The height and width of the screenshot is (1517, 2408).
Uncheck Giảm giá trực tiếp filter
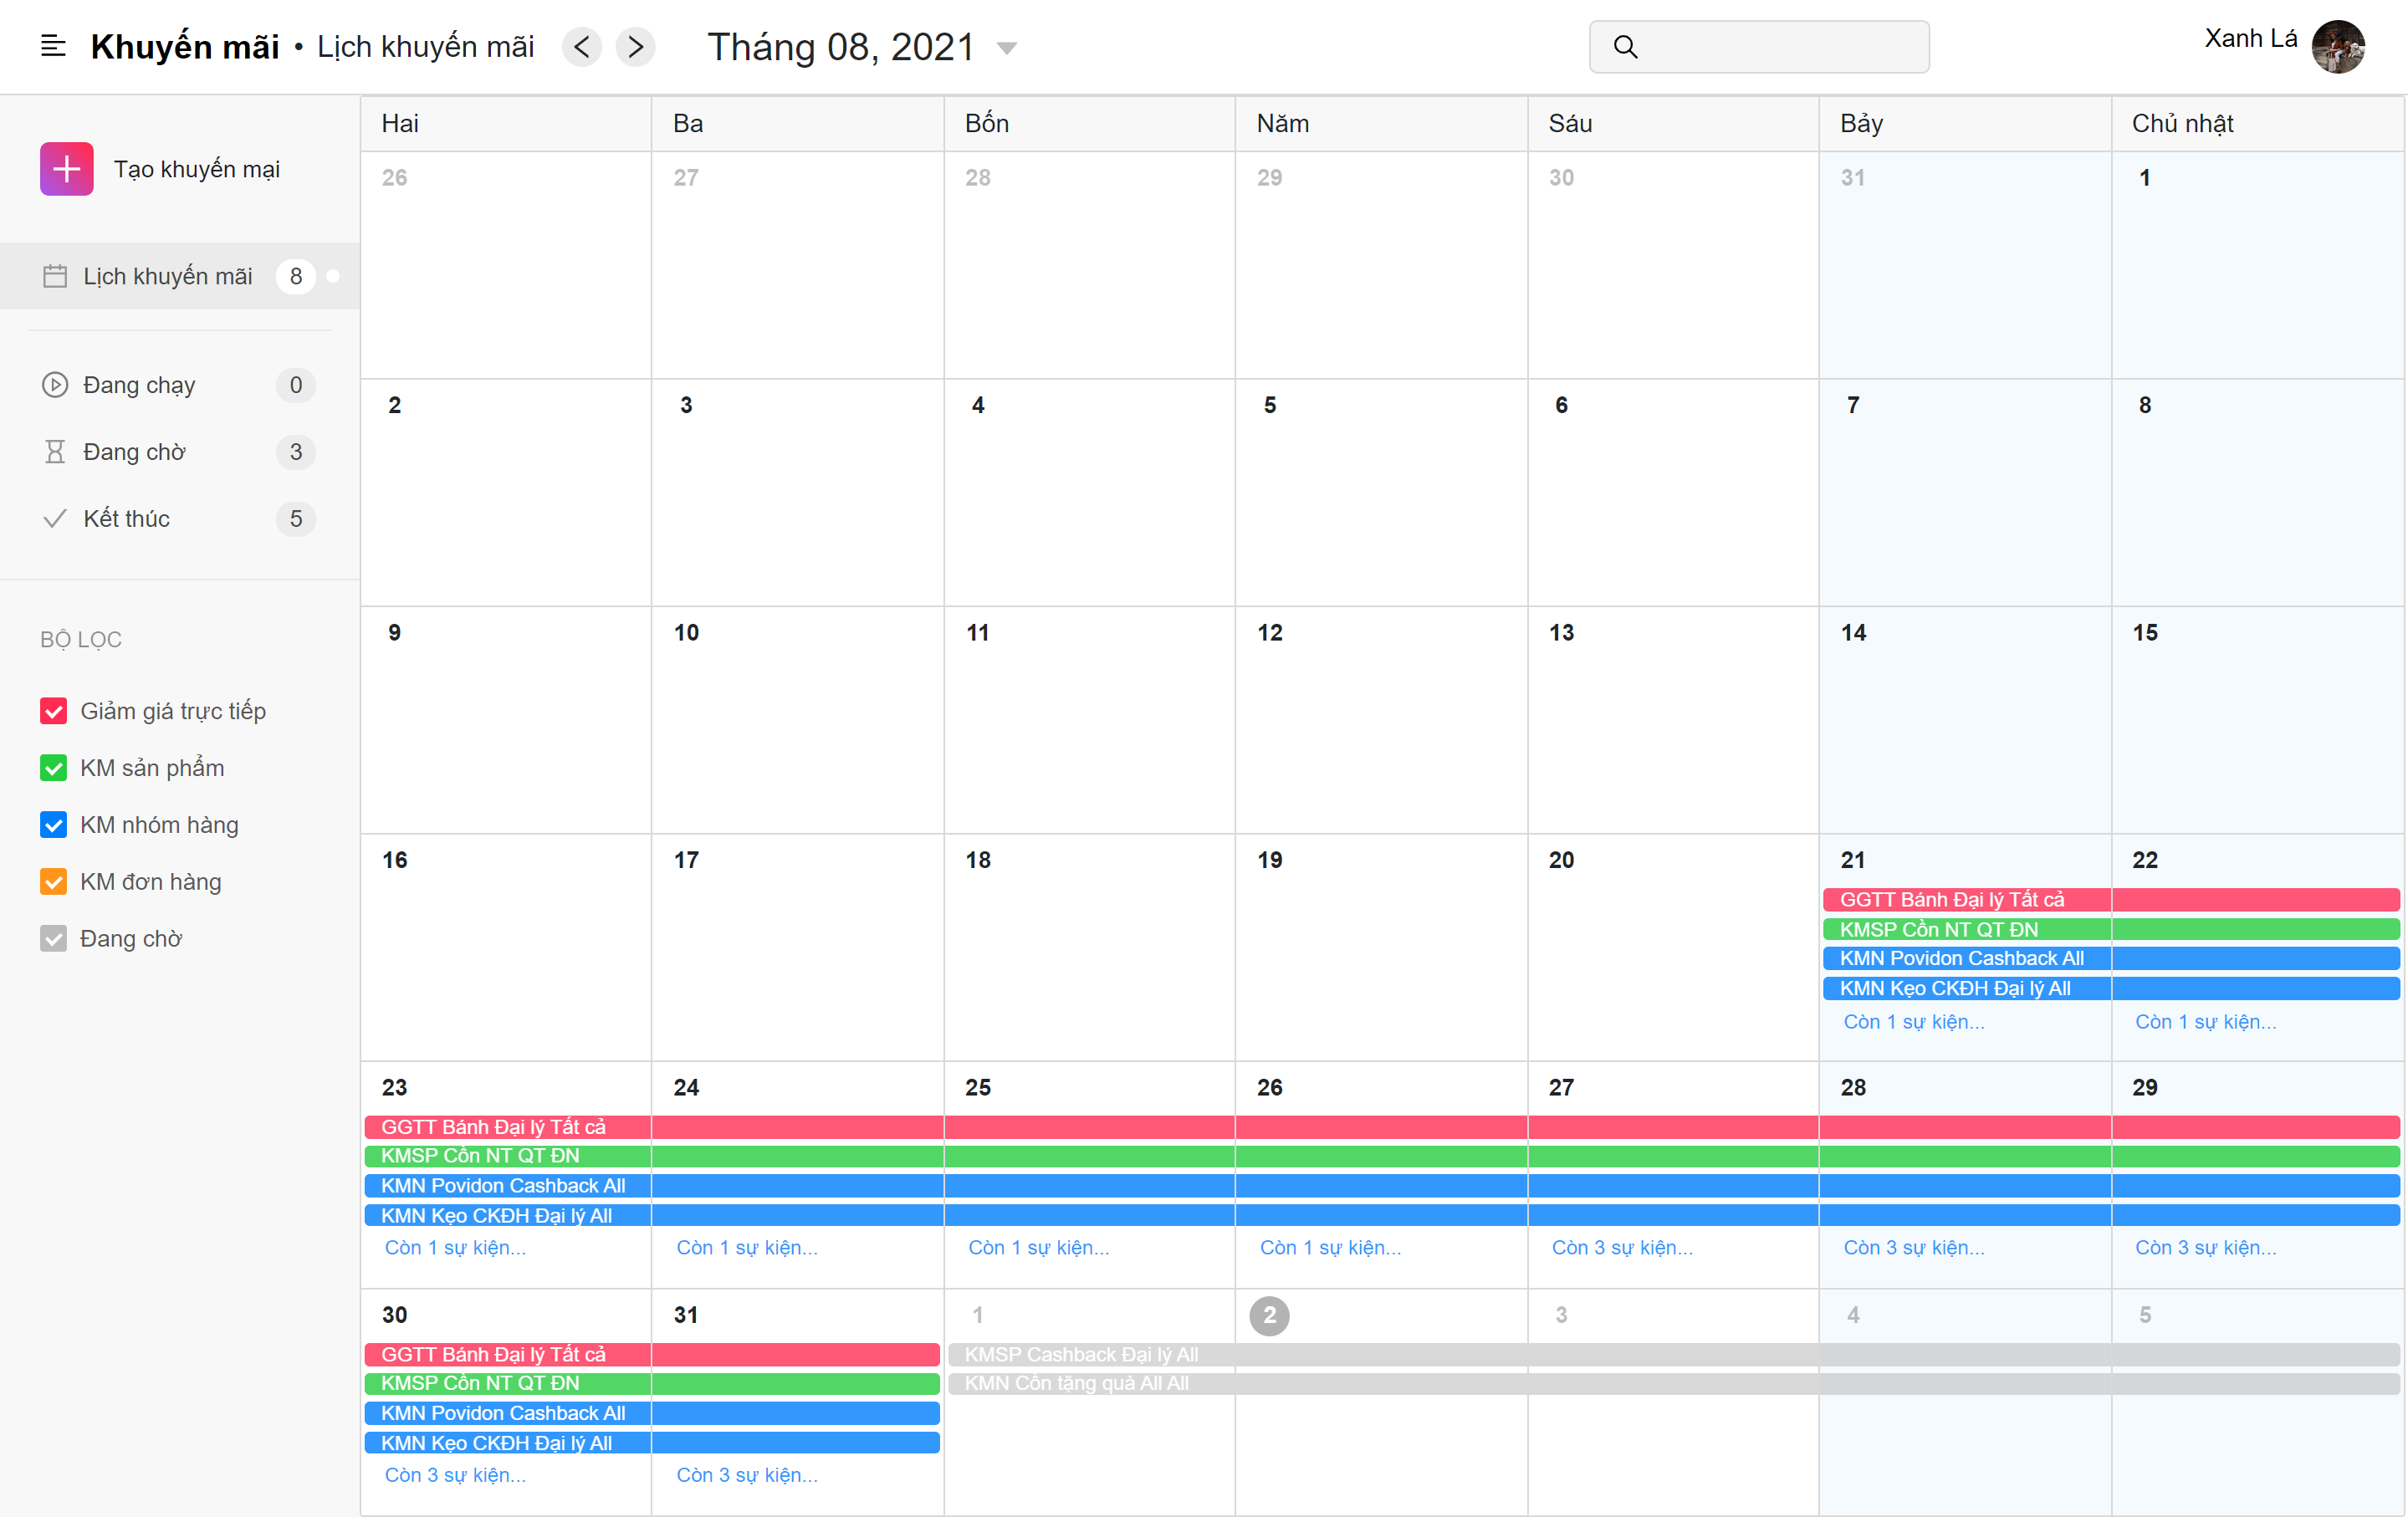pyautogui.click(x=54, y=711)
